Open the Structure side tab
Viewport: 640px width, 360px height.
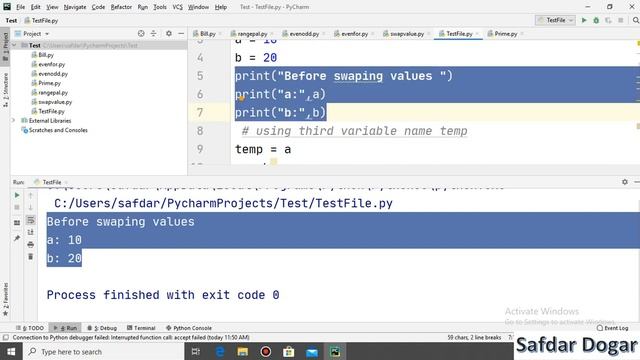pyautogui.click(x=5, y=90)
